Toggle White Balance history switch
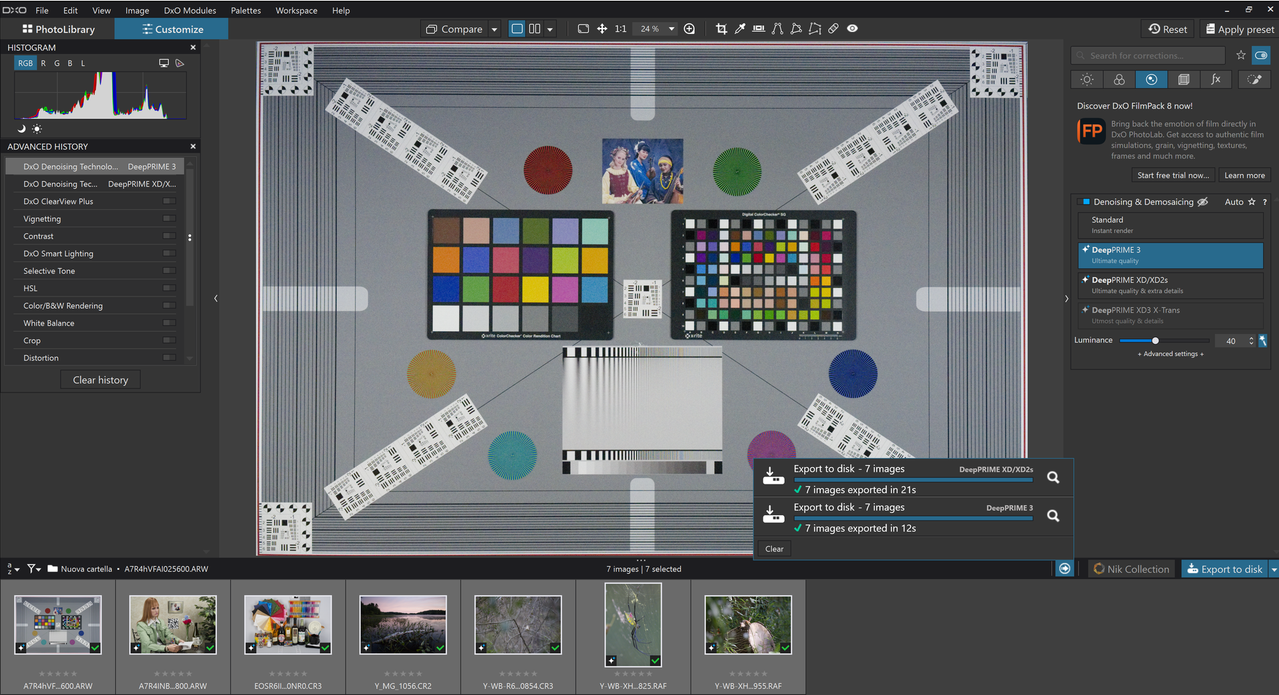This screenshot has height=695, width=1279. pos(168,323)
